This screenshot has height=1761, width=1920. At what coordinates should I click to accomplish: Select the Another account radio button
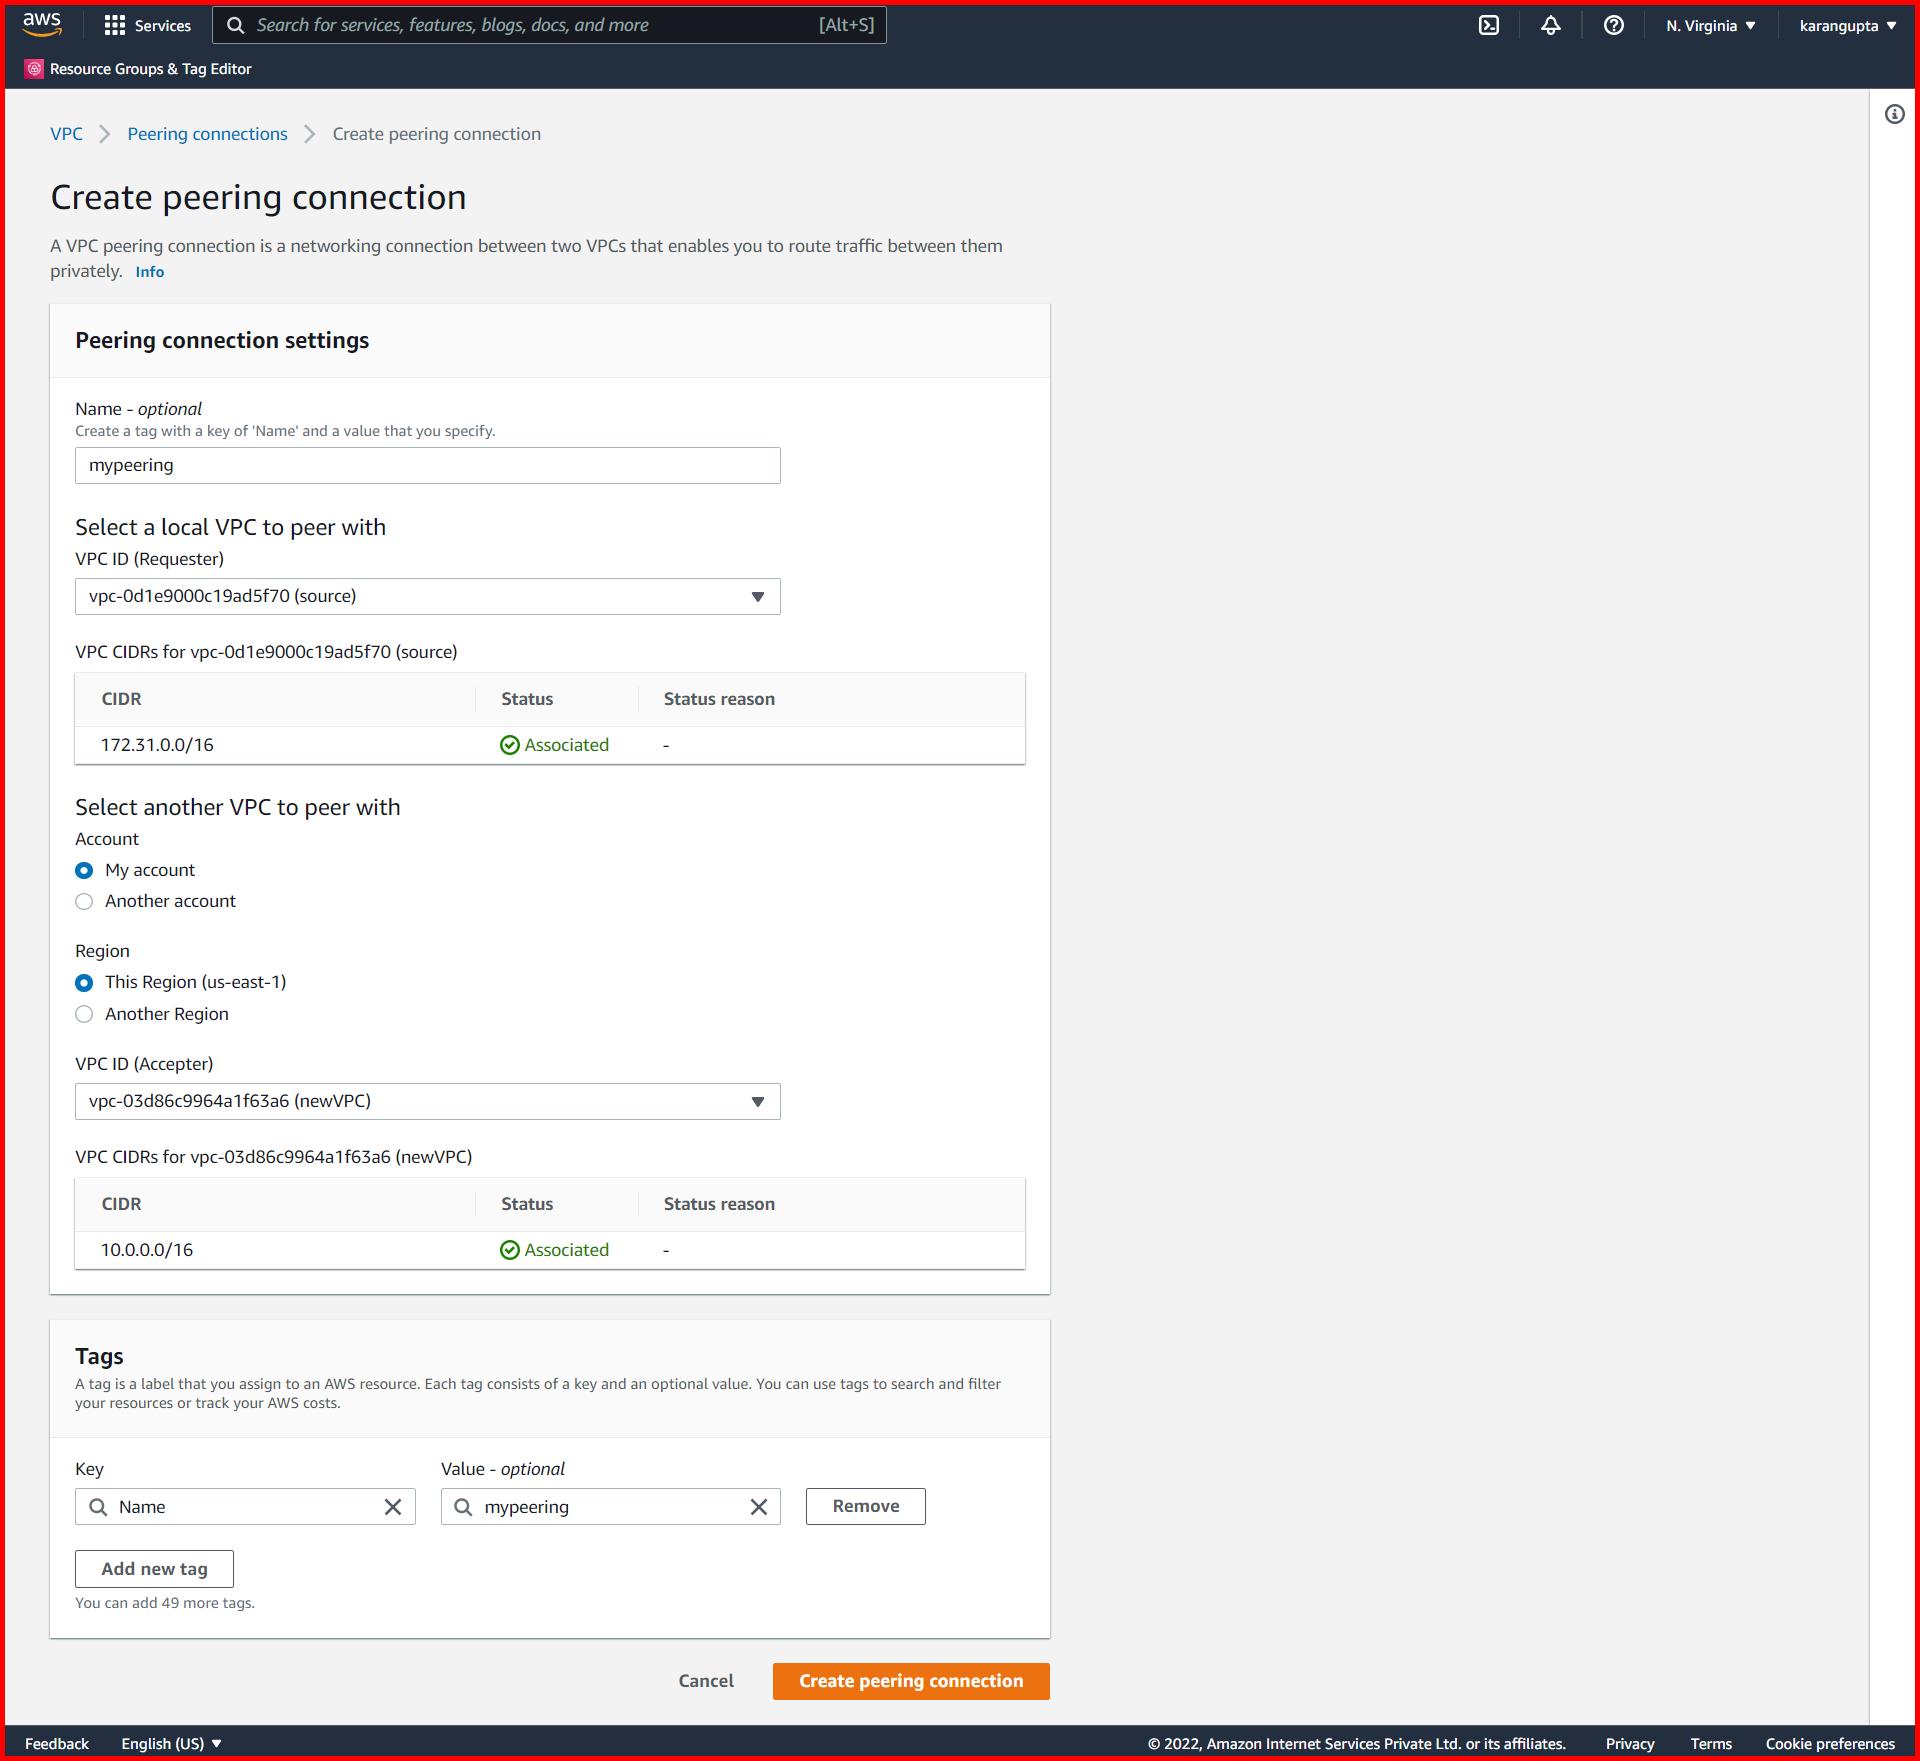[84, 901]
